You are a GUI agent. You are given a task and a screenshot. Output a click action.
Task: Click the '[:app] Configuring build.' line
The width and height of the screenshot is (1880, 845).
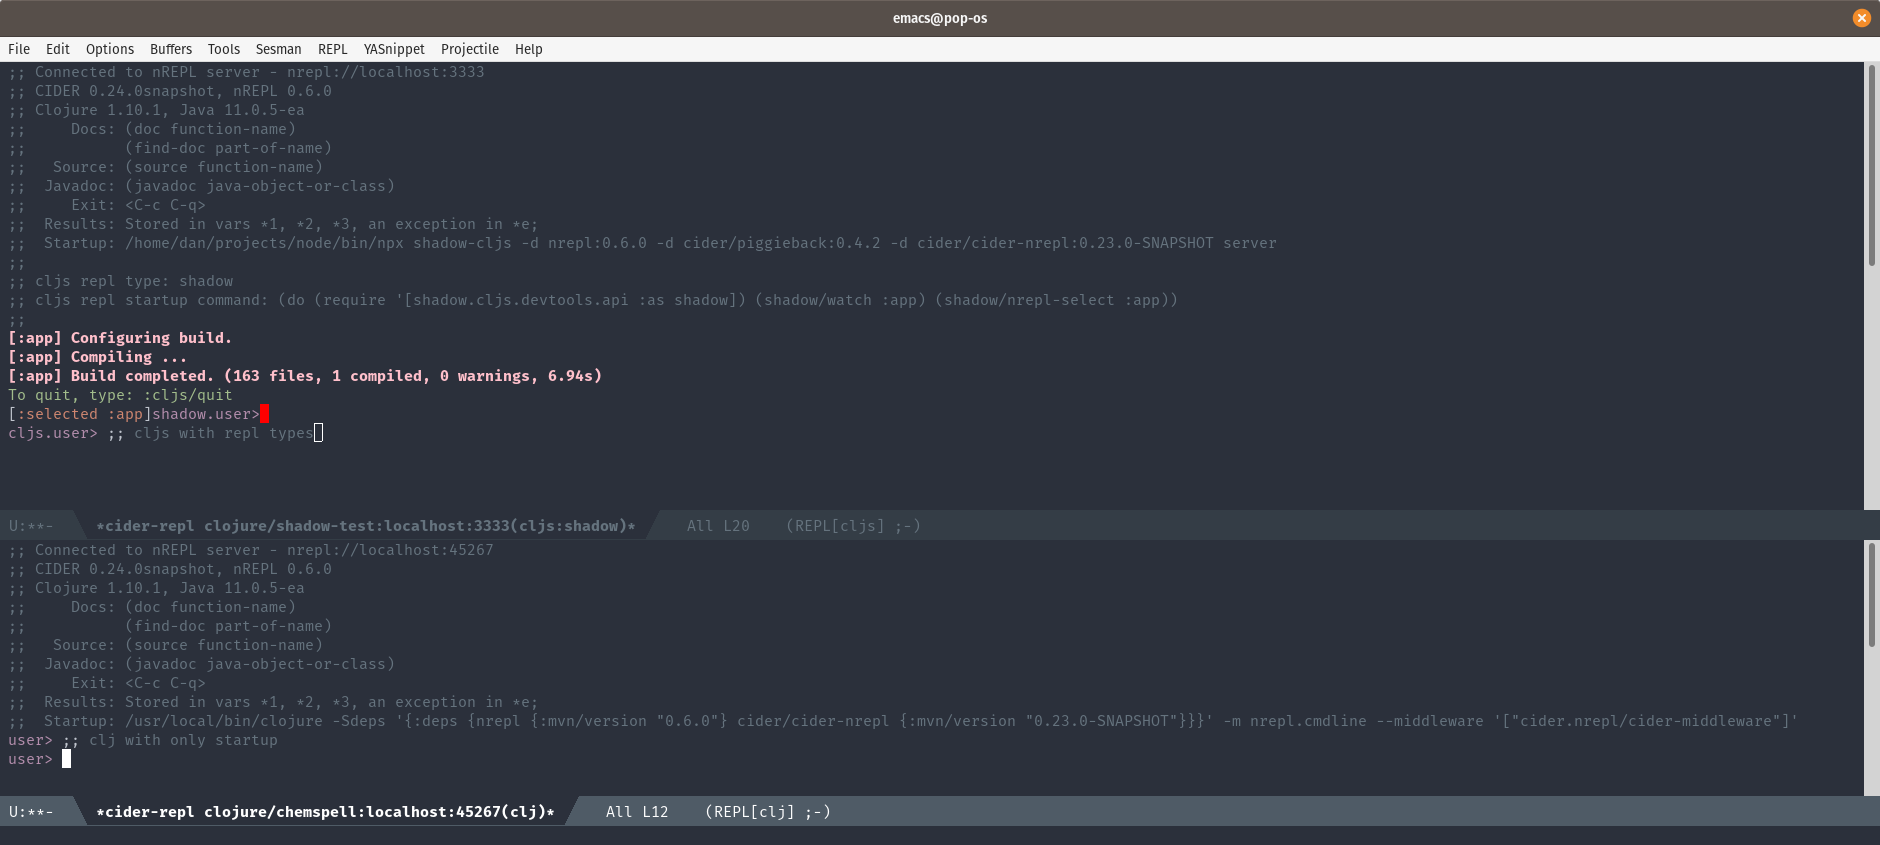point(120,338)
